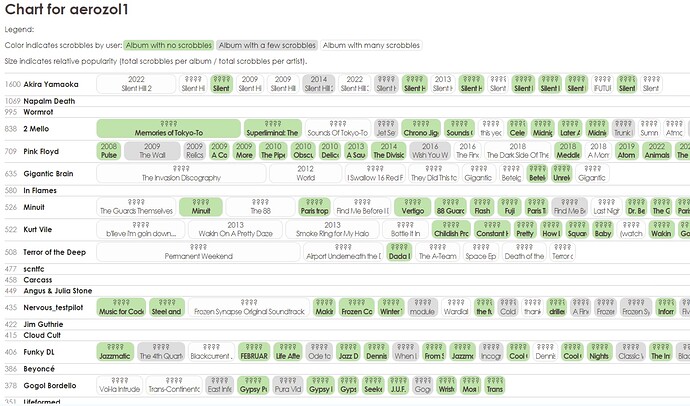Viewport: 690px width, 406px height.
Task: Open the gray 2014 Silent Hill album tile
Action: [319, 84]
